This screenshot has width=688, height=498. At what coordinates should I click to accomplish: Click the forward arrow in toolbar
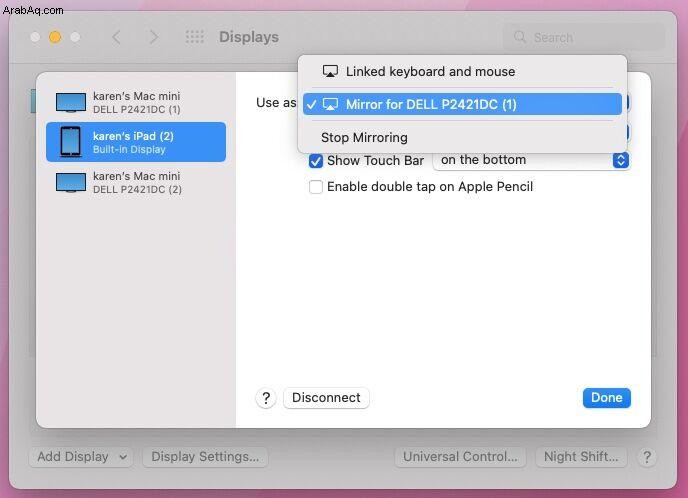click(x=153, y=37)
